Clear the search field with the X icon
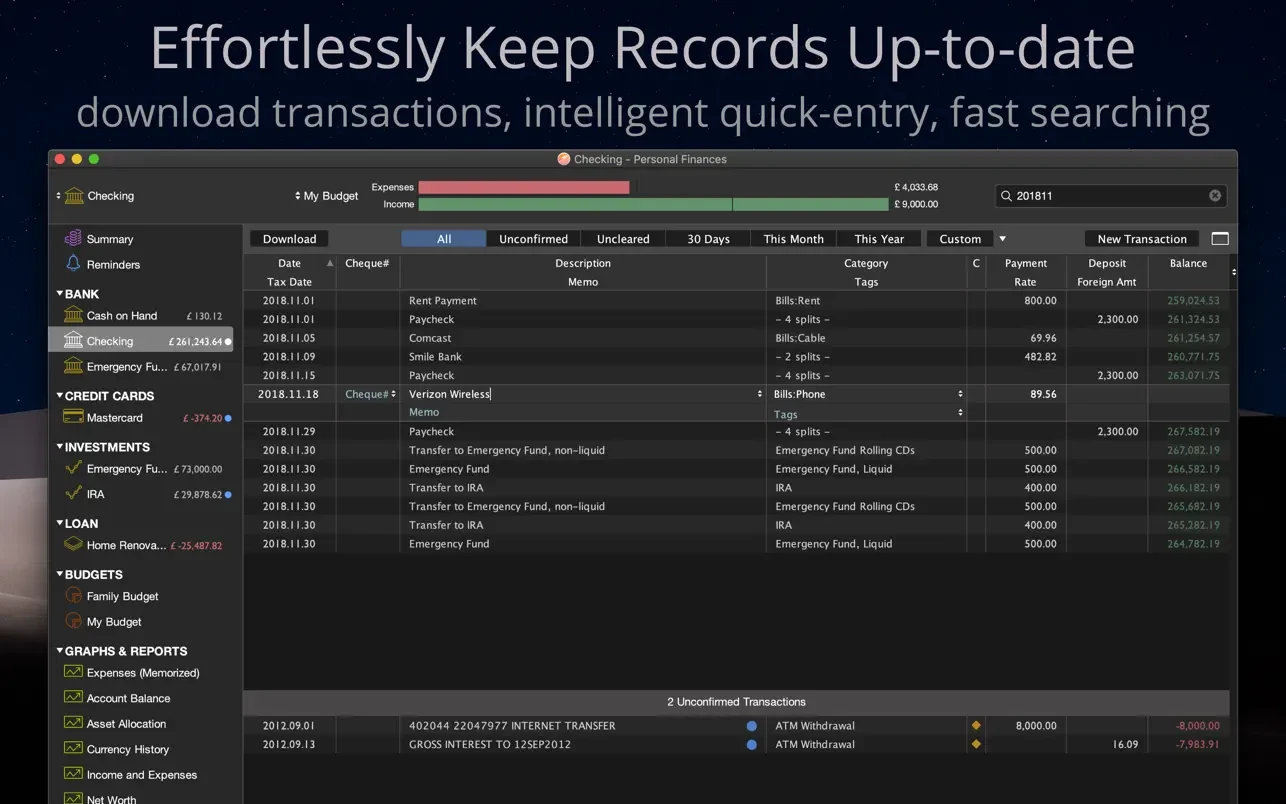 pos(1215,196)
